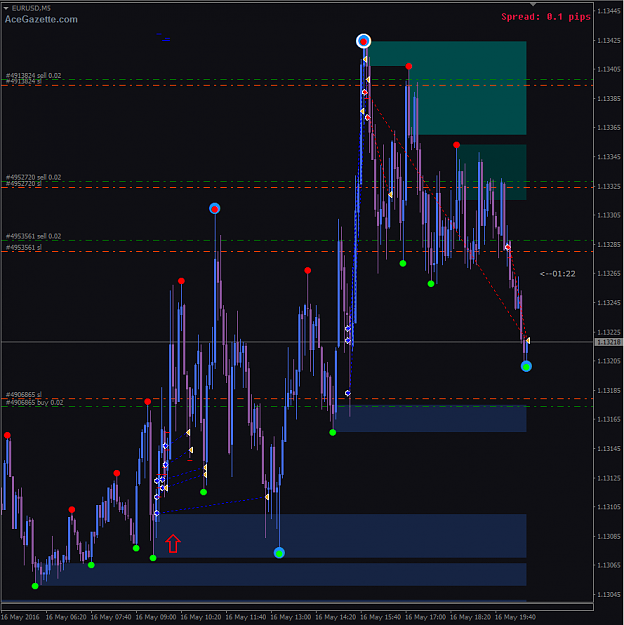The width and height of the screenshot is (624, 625).
Task: Click the EURUSD,M5 chart title
Action: [x=31, y=8]
